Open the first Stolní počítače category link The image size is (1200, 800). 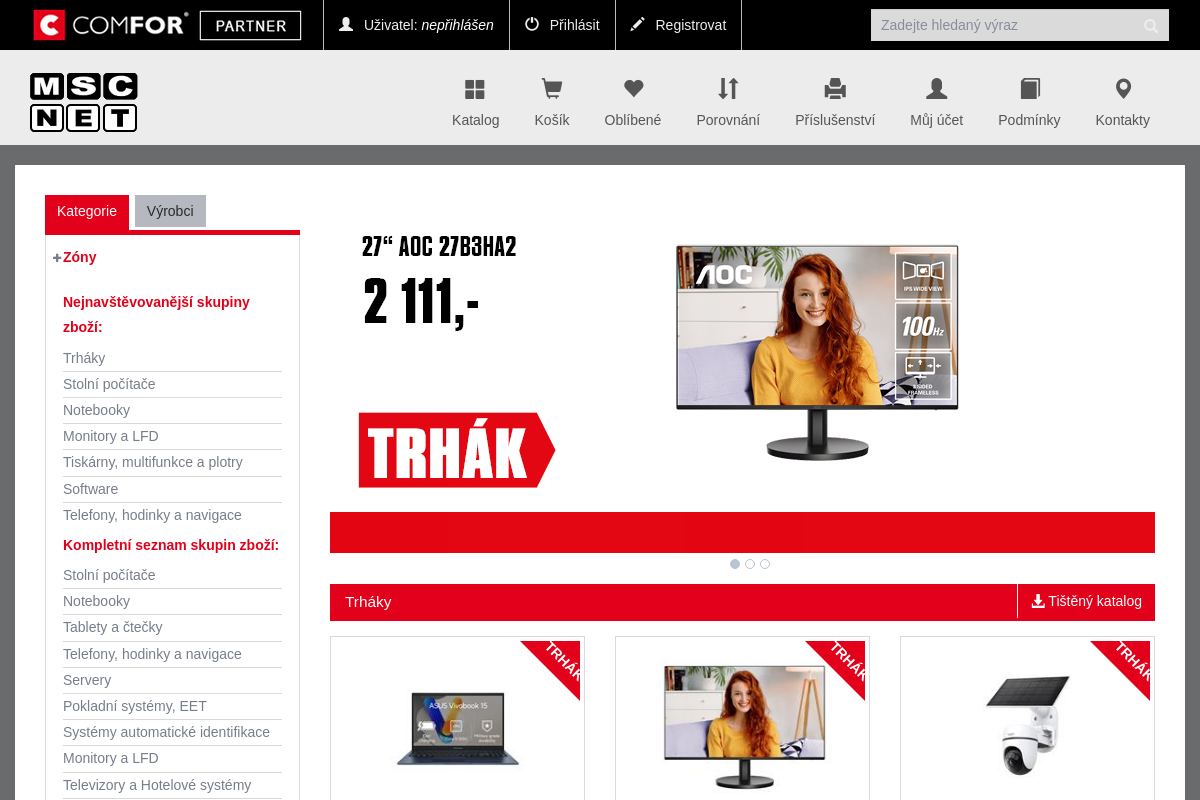pos(109,384)
